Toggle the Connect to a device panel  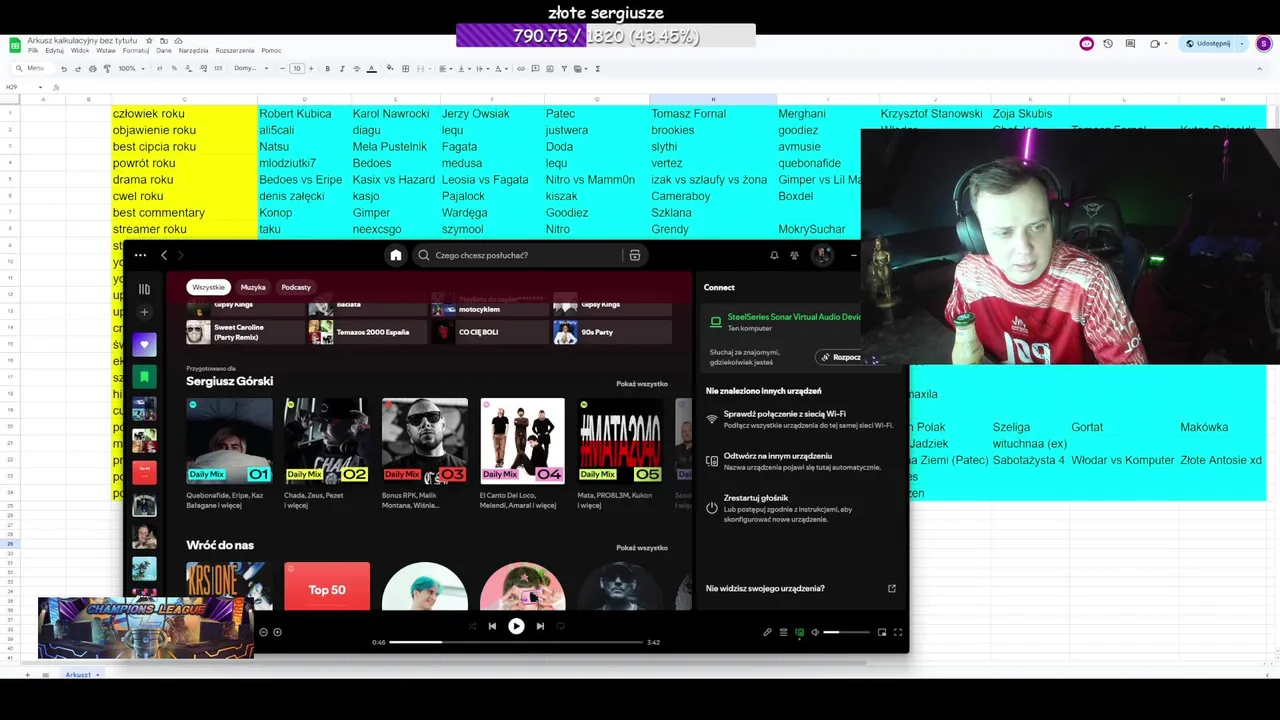(x=799, y=632)
